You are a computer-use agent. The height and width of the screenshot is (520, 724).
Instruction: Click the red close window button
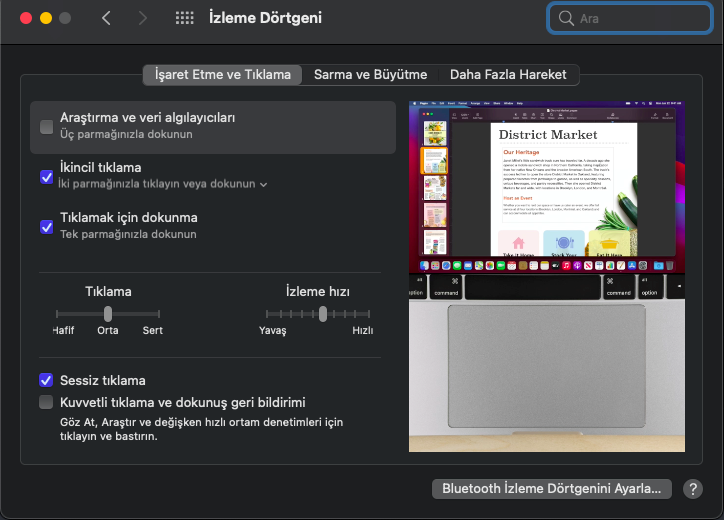point(25,18)
